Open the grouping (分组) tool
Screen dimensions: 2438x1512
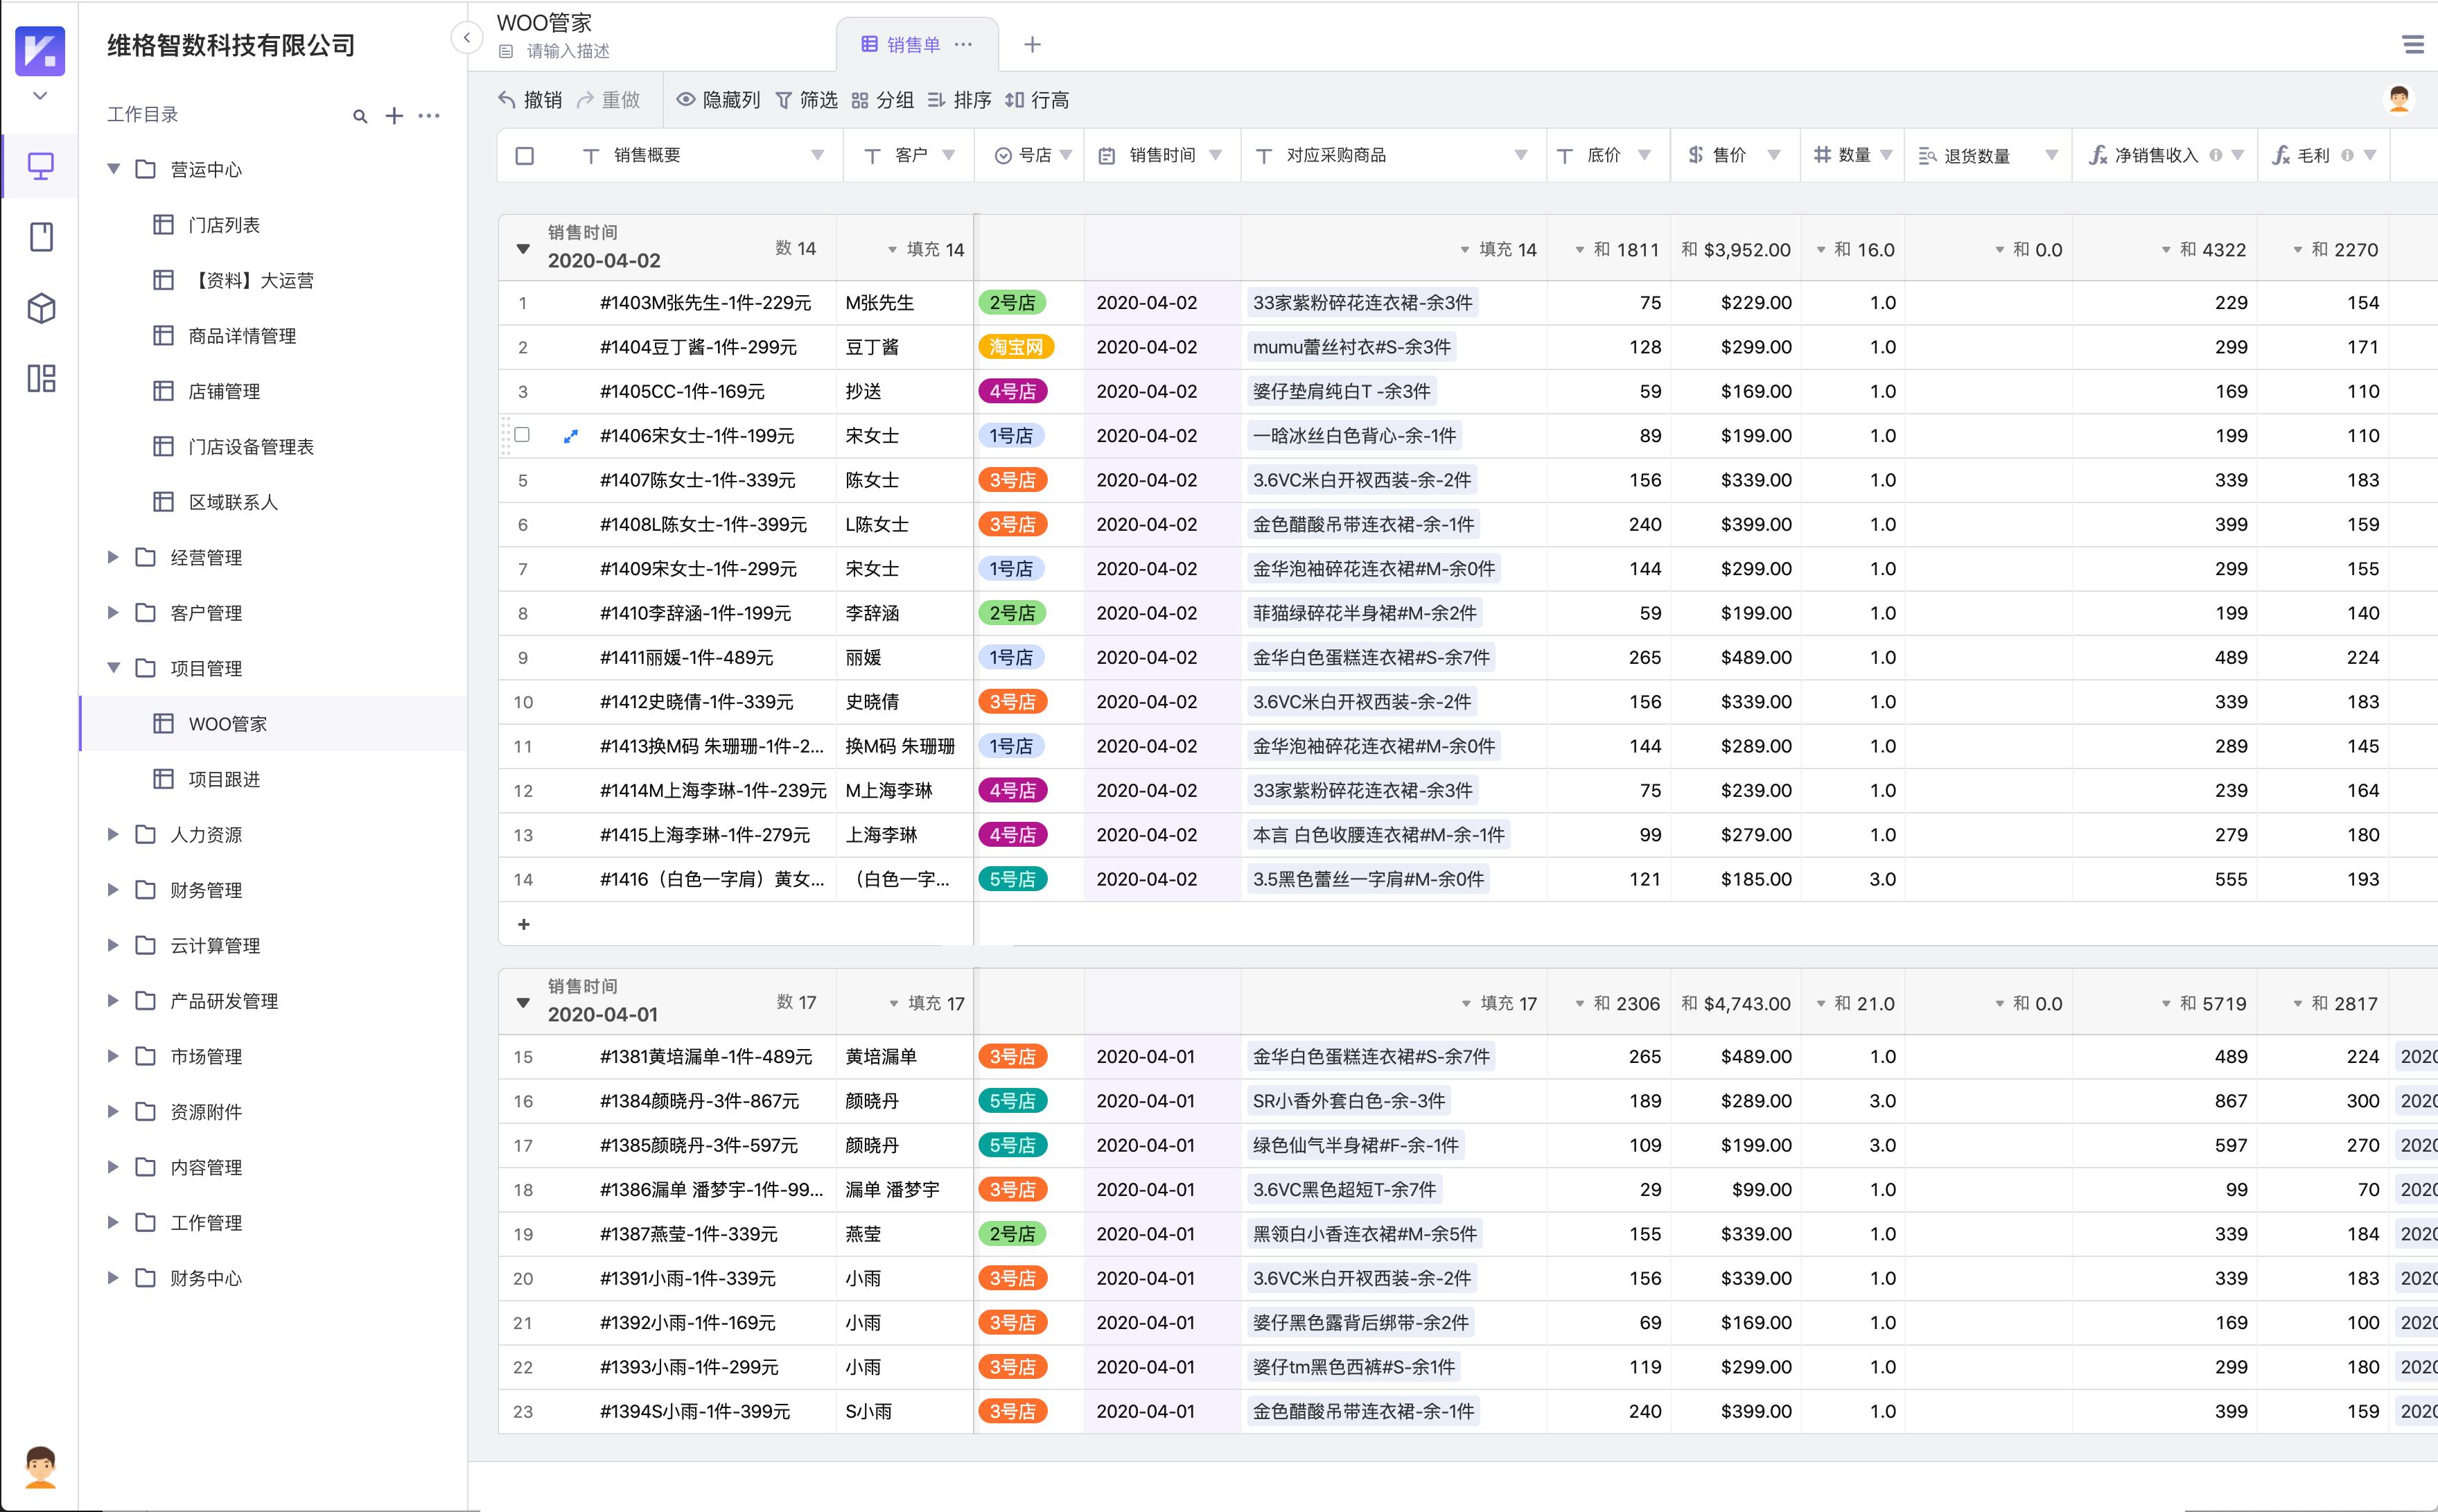point(884,100)
